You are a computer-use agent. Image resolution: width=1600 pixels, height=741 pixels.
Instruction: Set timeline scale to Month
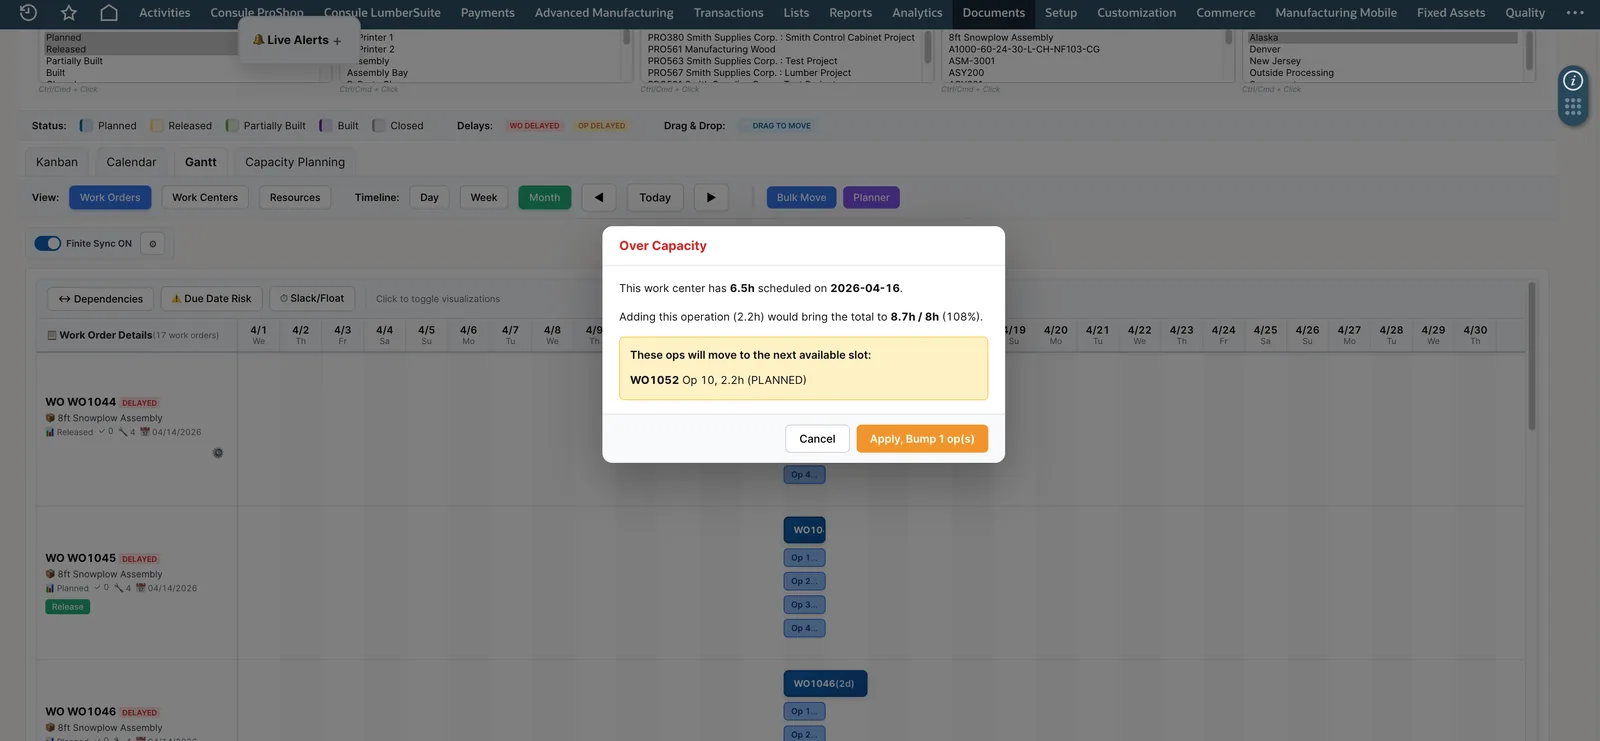pos(545,197)
